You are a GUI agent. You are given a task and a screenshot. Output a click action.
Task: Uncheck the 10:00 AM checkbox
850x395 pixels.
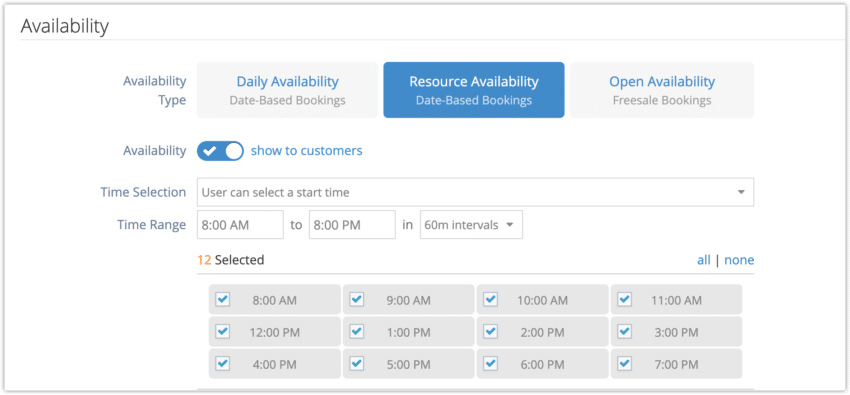[490, 299]
